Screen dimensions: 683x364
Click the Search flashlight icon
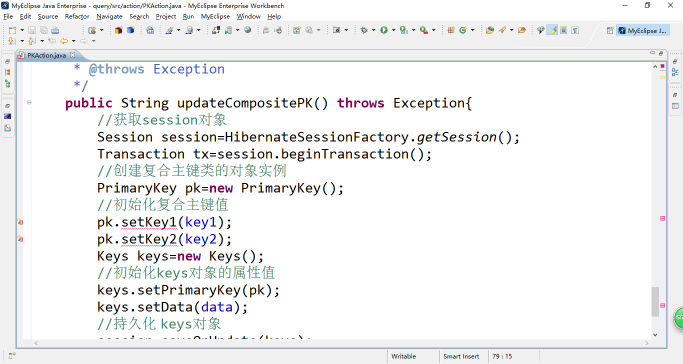point(502,30)
